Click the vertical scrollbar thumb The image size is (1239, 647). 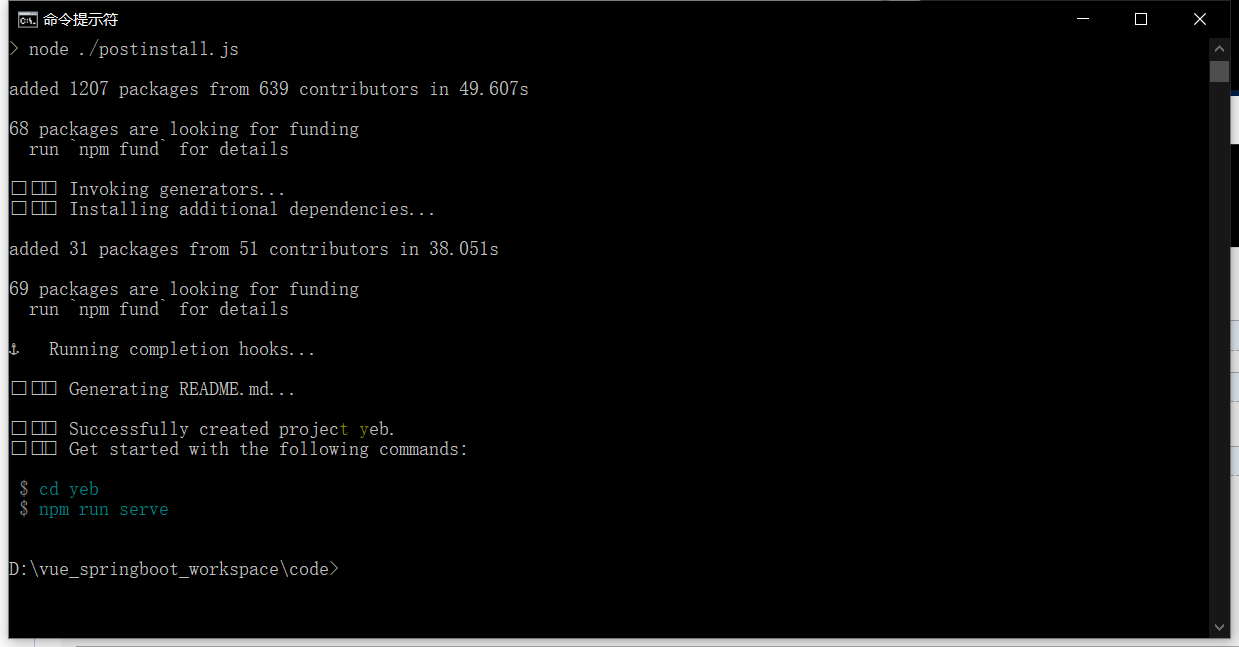pos(1219,71)
